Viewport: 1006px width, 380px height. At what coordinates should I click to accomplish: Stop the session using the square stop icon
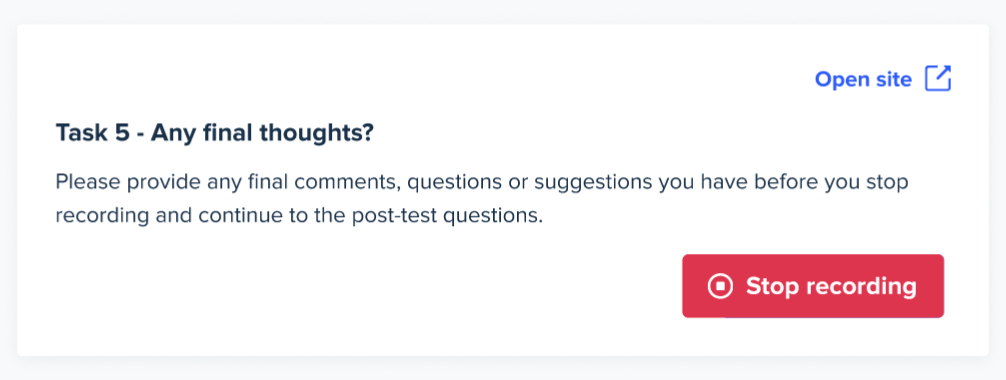coord(720,286)
